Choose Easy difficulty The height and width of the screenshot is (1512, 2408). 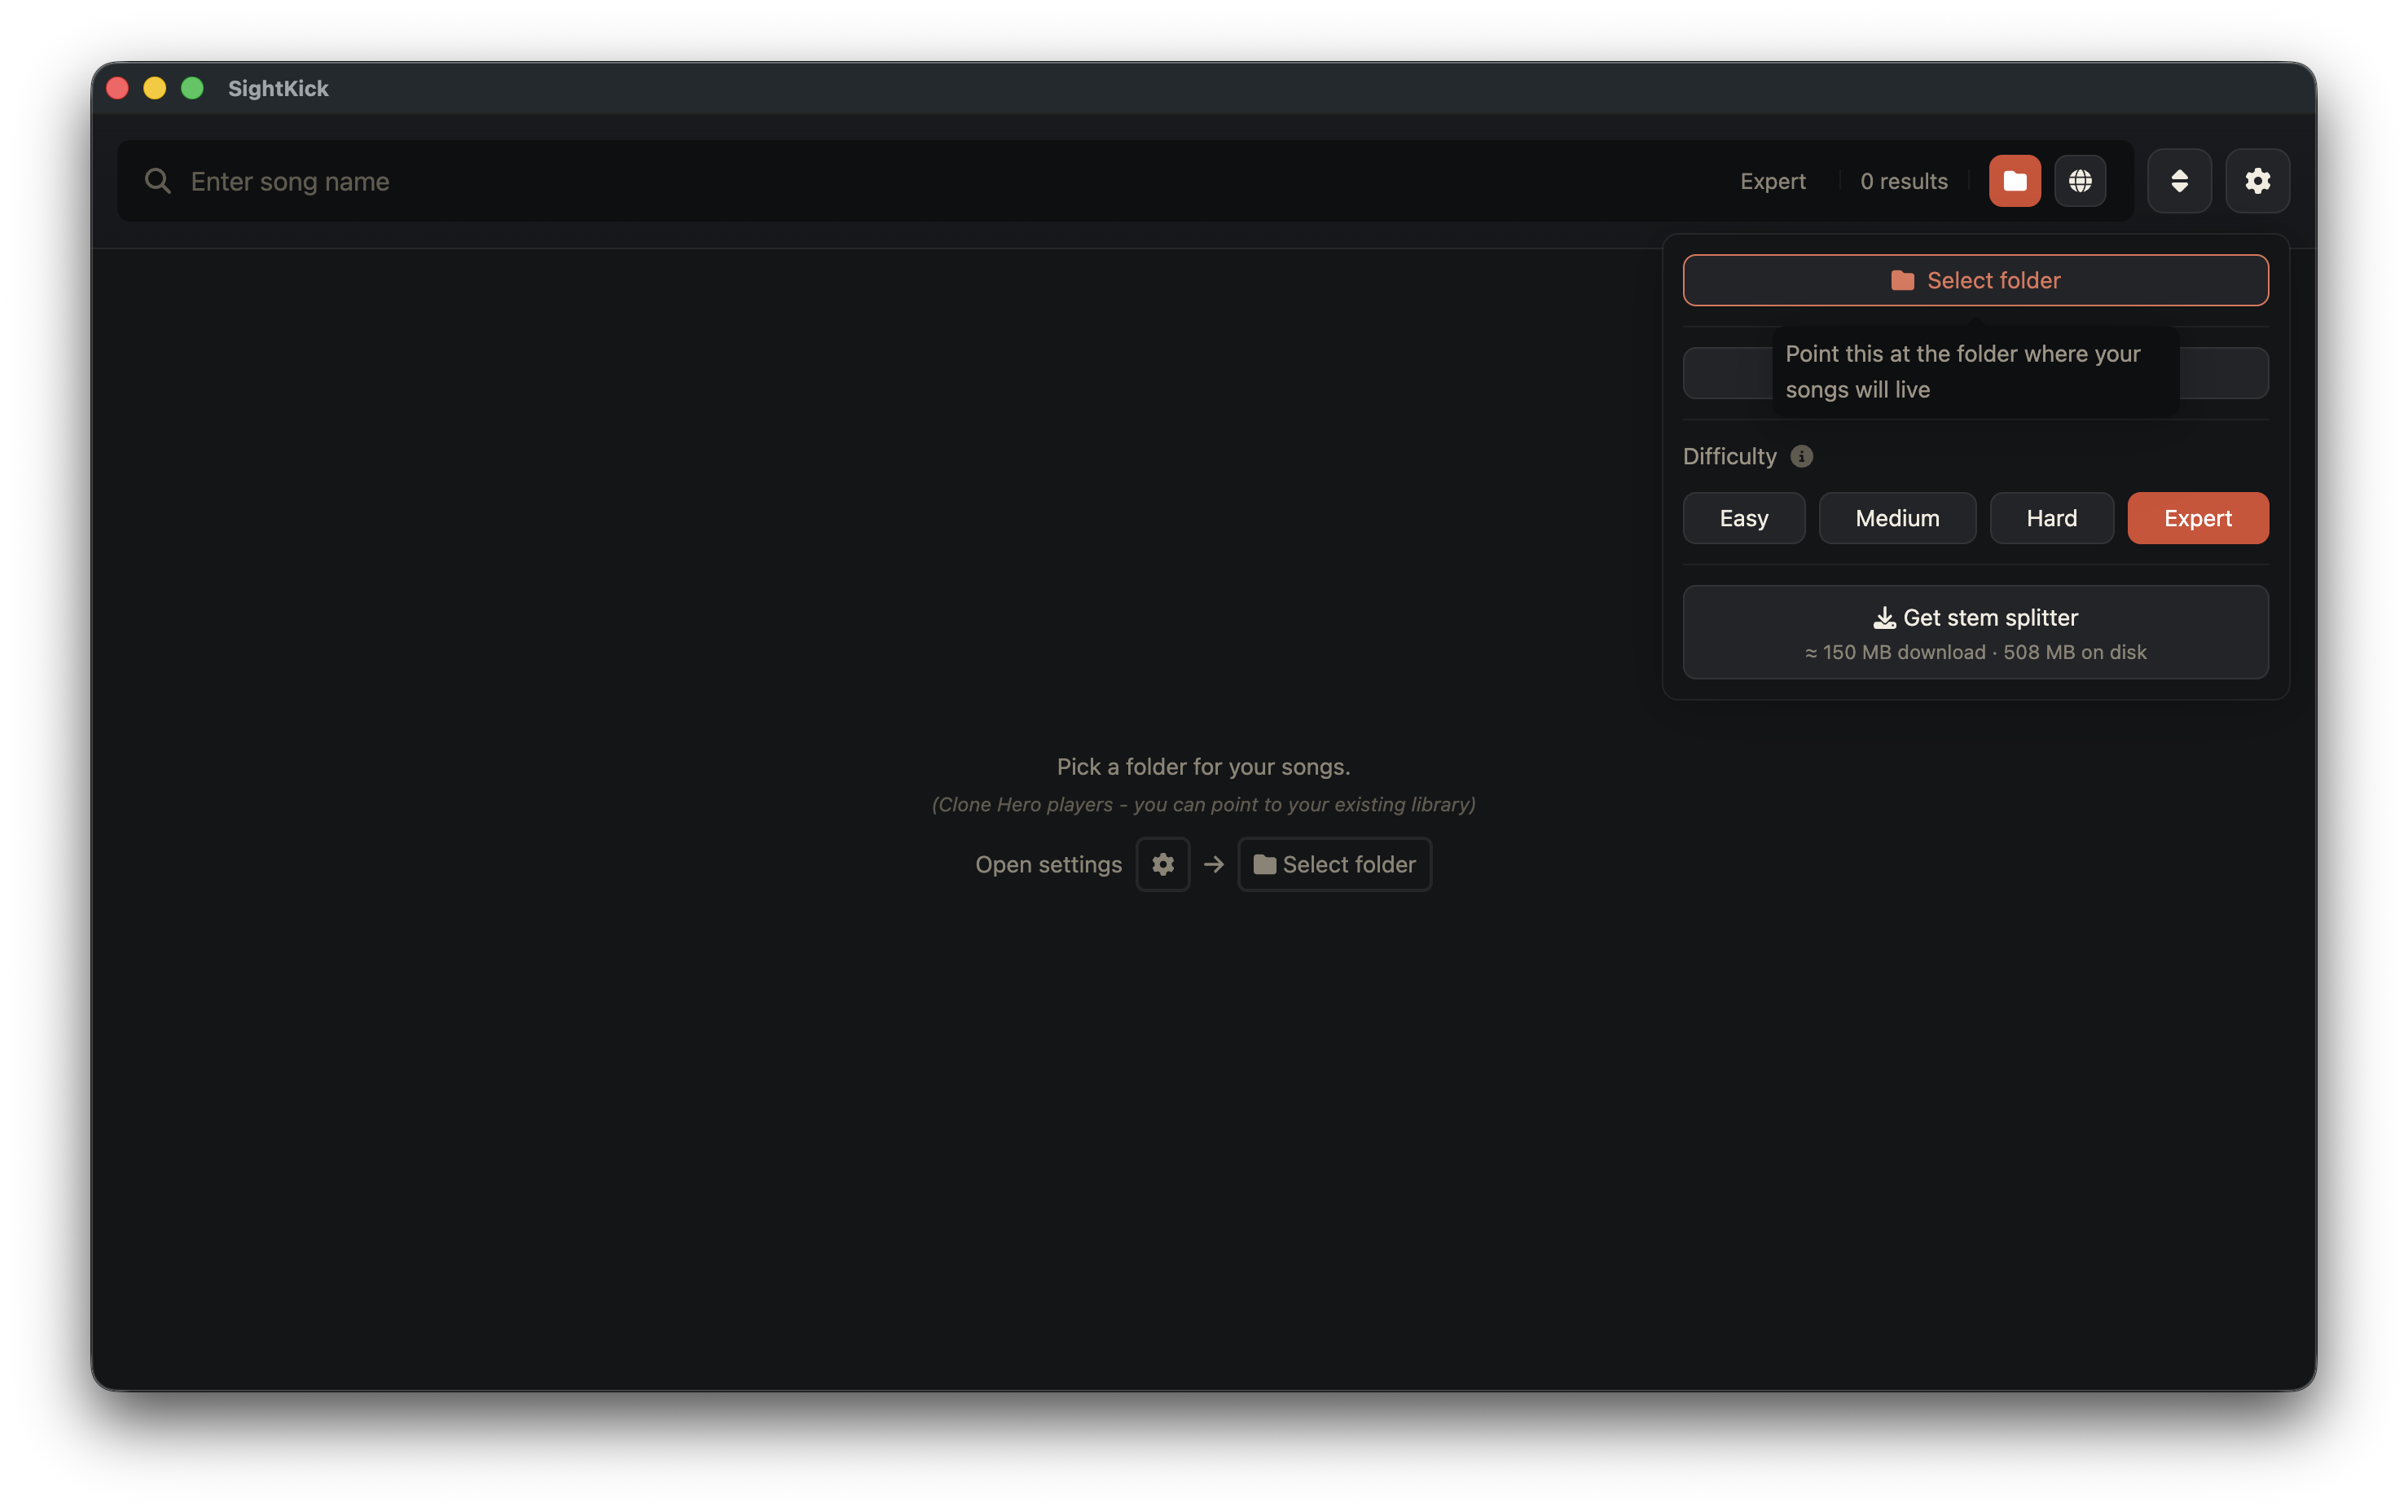(1743, 518)
